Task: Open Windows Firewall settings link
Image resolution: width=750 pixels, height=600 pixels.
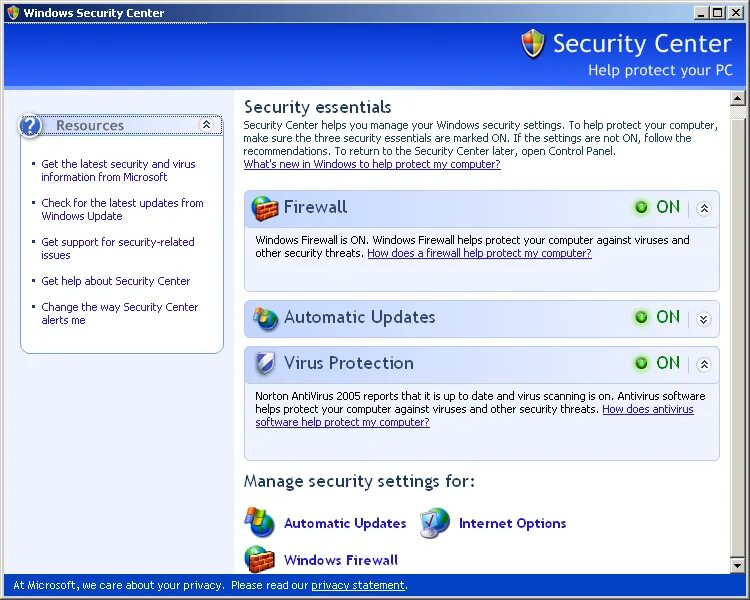Action: pyautogui.click(x=341, y=560)
